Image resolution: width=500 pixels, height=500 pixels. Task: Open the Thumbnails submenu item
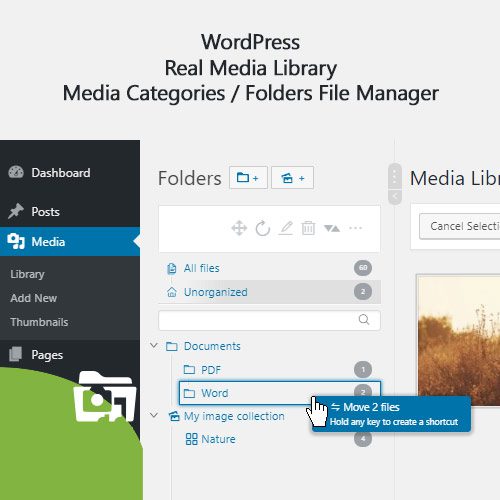point(39,322)
